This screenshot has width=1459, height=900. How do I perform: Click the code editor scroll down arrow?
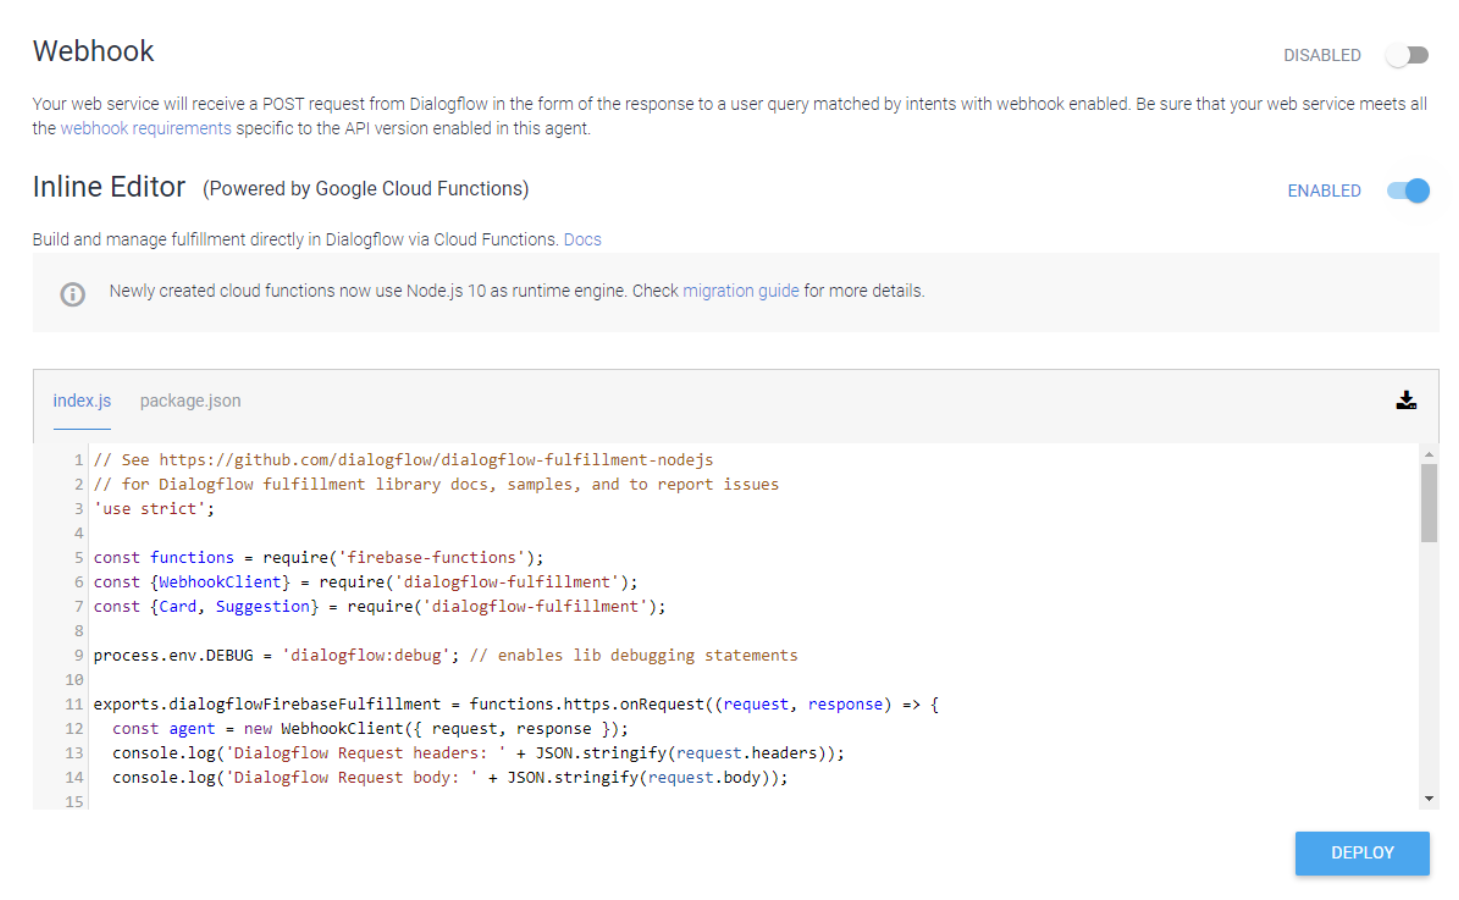click(1429, 798)
